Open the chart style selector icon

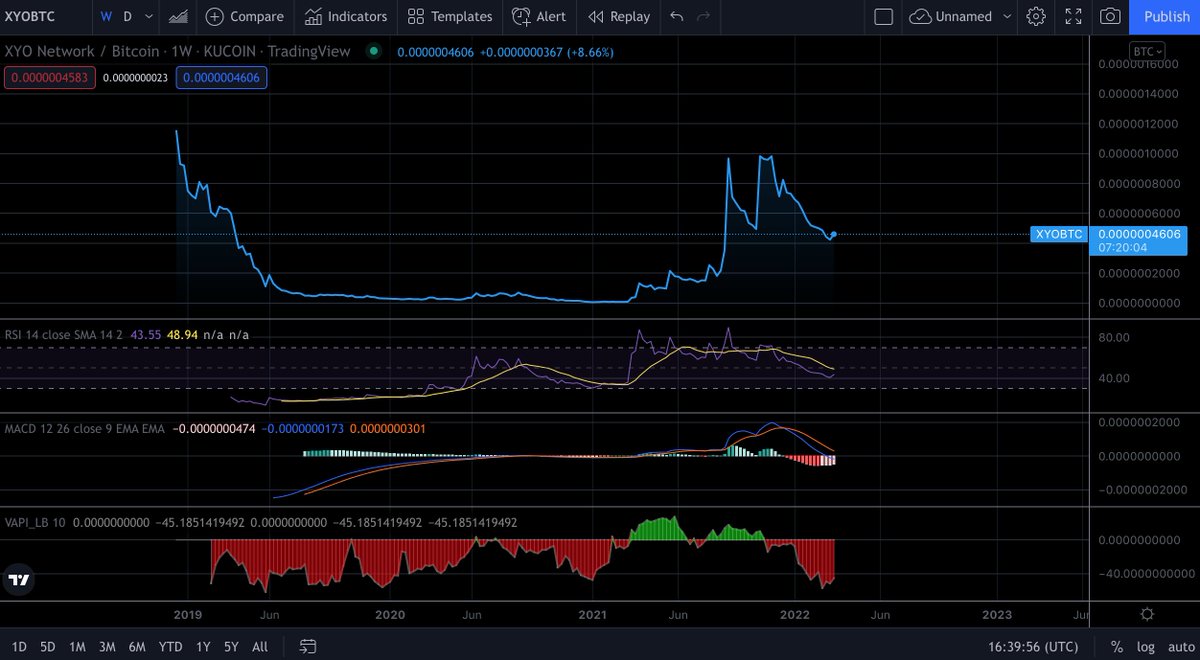178,17
